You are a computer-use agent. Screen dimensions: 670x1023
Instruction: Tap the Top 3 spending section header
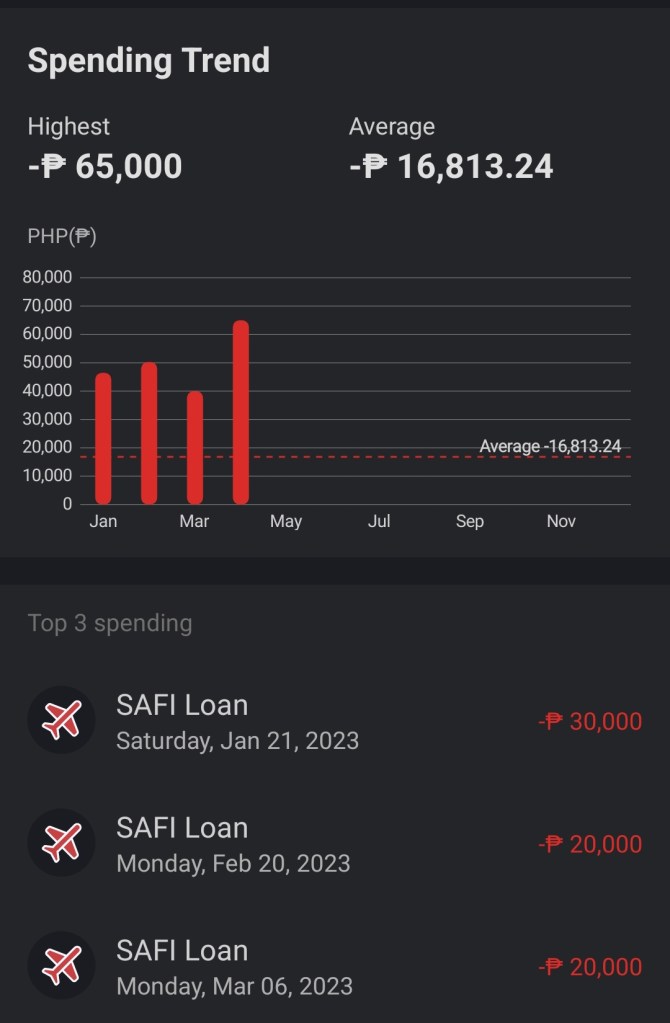[110, 623]
